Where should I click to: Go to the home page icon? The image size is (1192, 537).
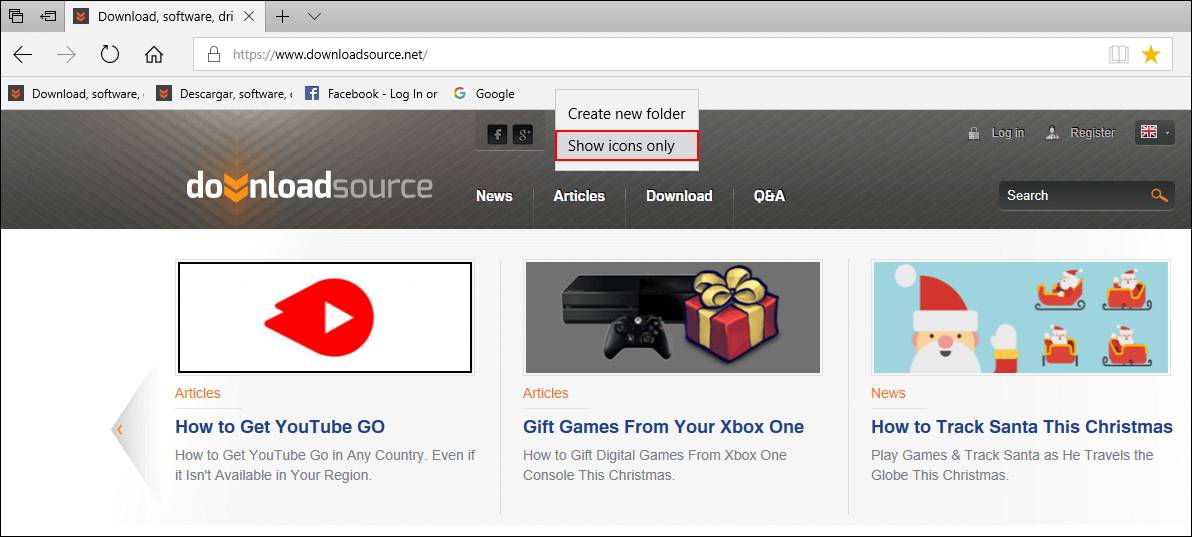(154, 54)
